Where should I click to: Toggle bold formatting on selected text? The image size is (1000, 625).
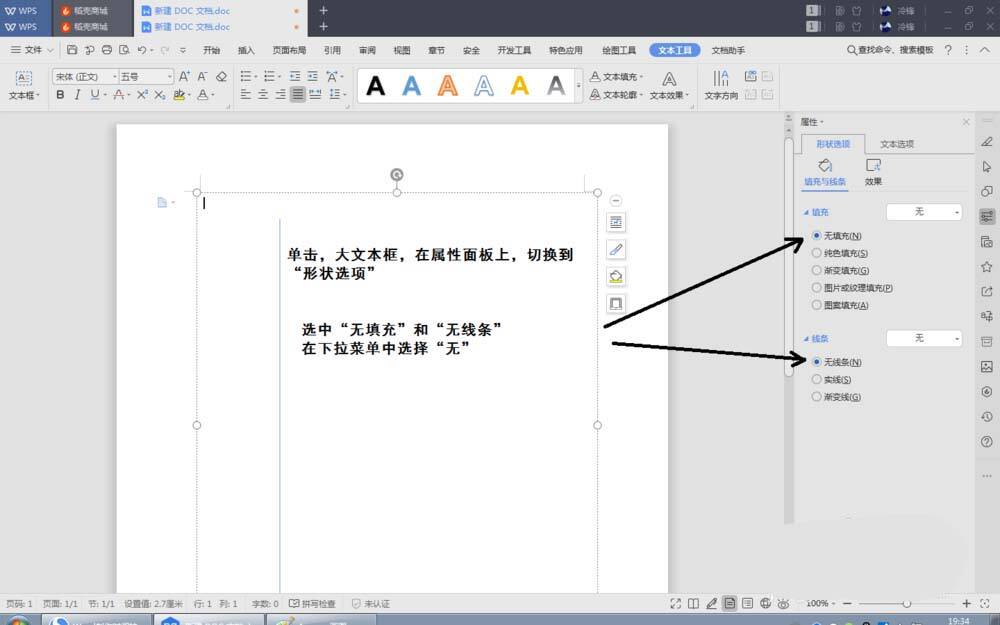click(x=60, y=95)
